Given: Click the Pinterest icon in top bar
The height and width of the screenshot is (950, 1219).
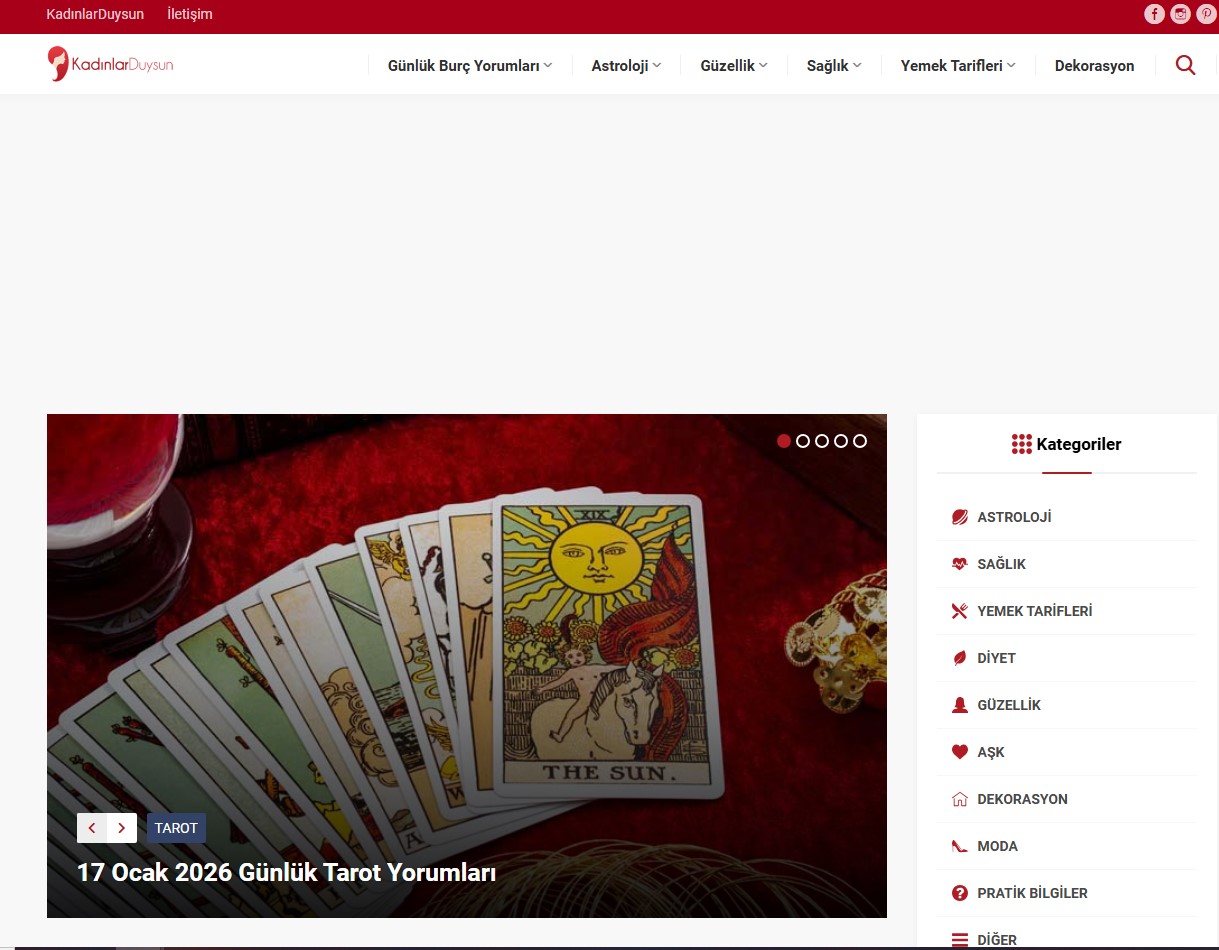Looking at the screenshot, I should [1206, 14].
